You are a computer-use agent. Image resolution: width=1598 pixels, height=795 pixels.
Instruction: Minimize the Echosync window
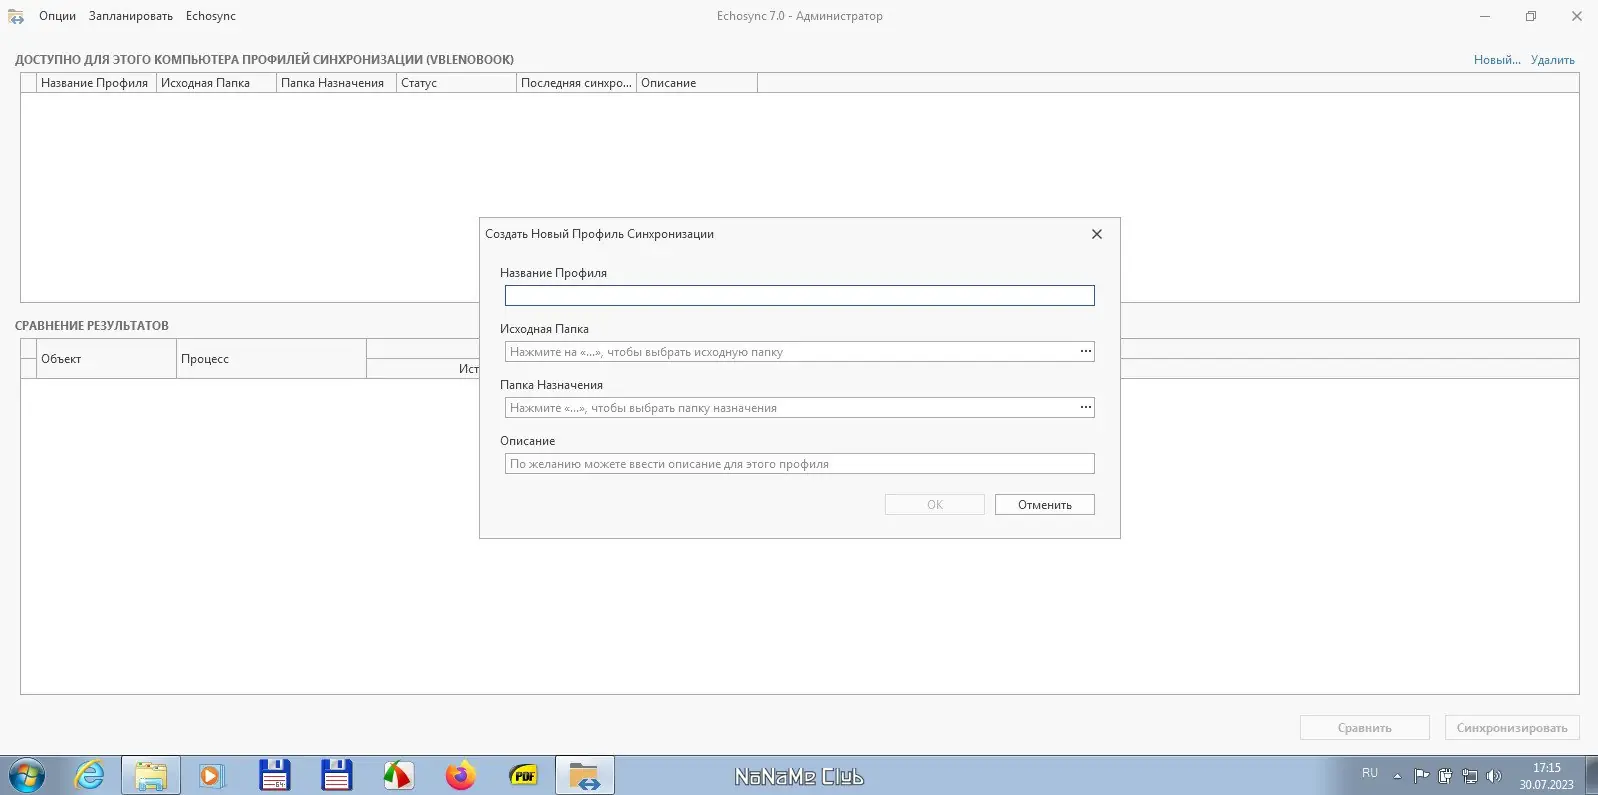pos(1484,16)
